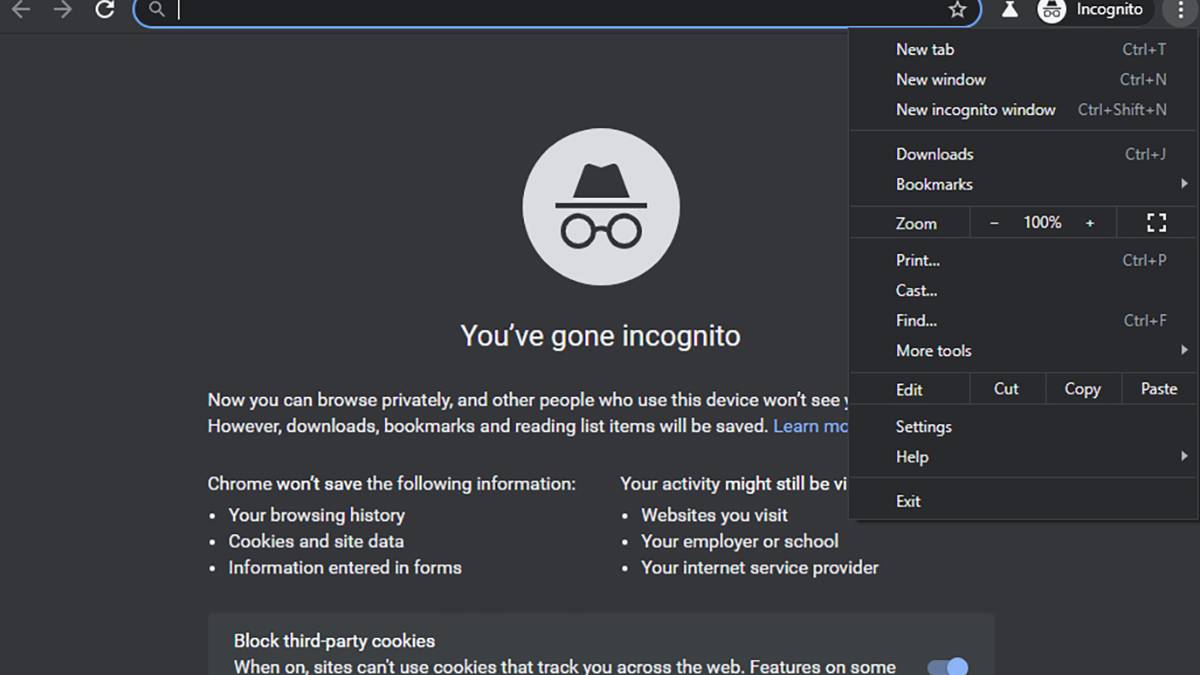Go back with the back arrow
Screen dimensions: 1200x675
click(21, 10)
